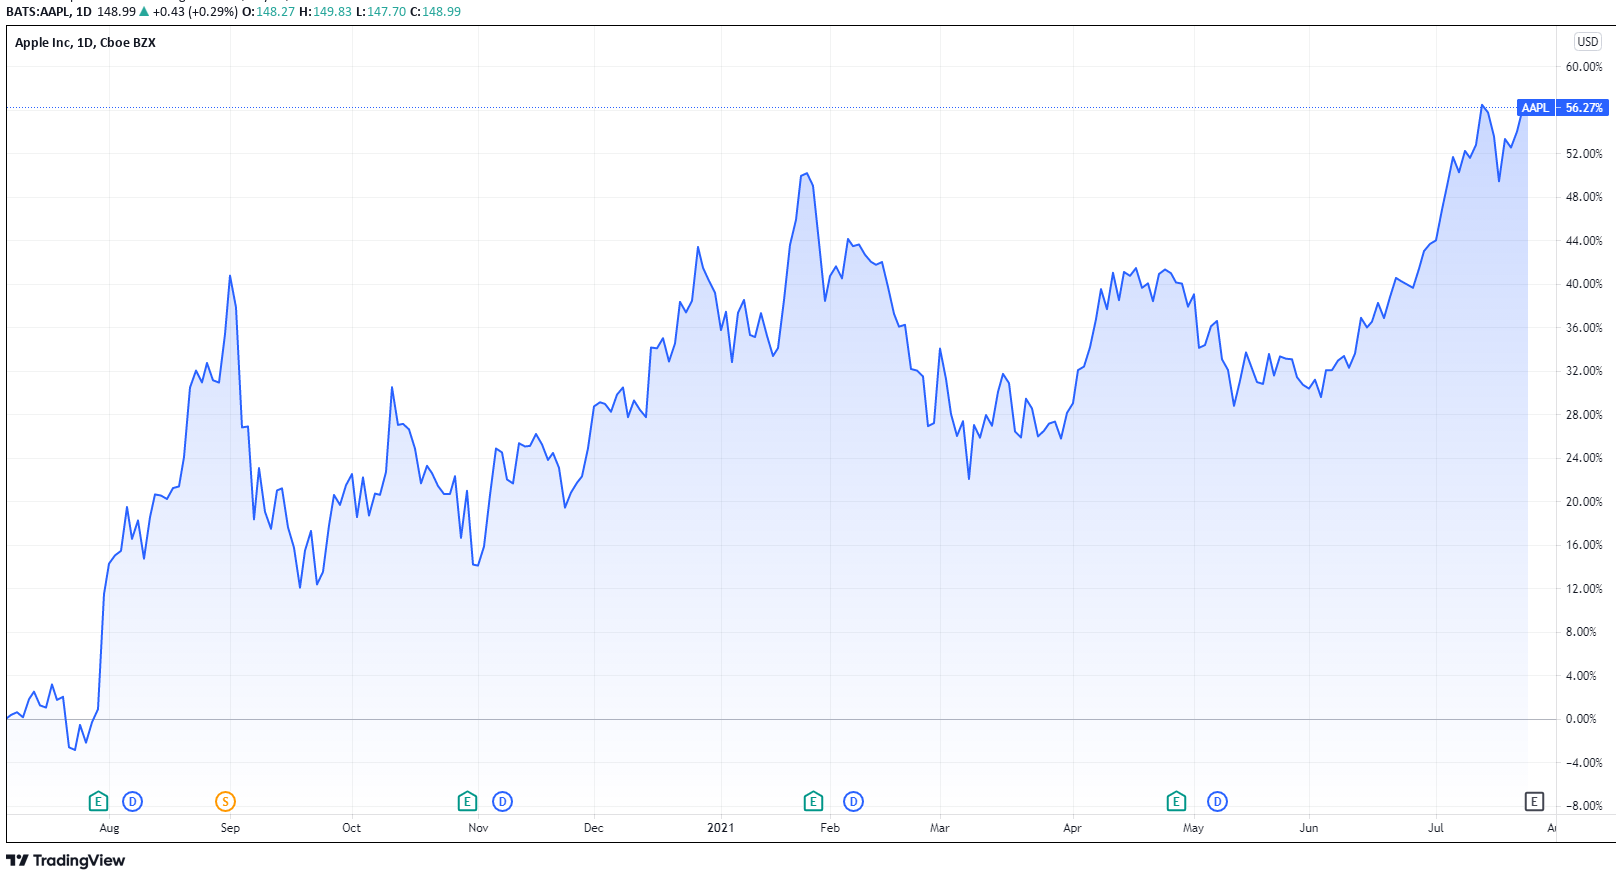Open the USD currency selector
Viewport: 1616px width, 870px height.
(1588, 41)
